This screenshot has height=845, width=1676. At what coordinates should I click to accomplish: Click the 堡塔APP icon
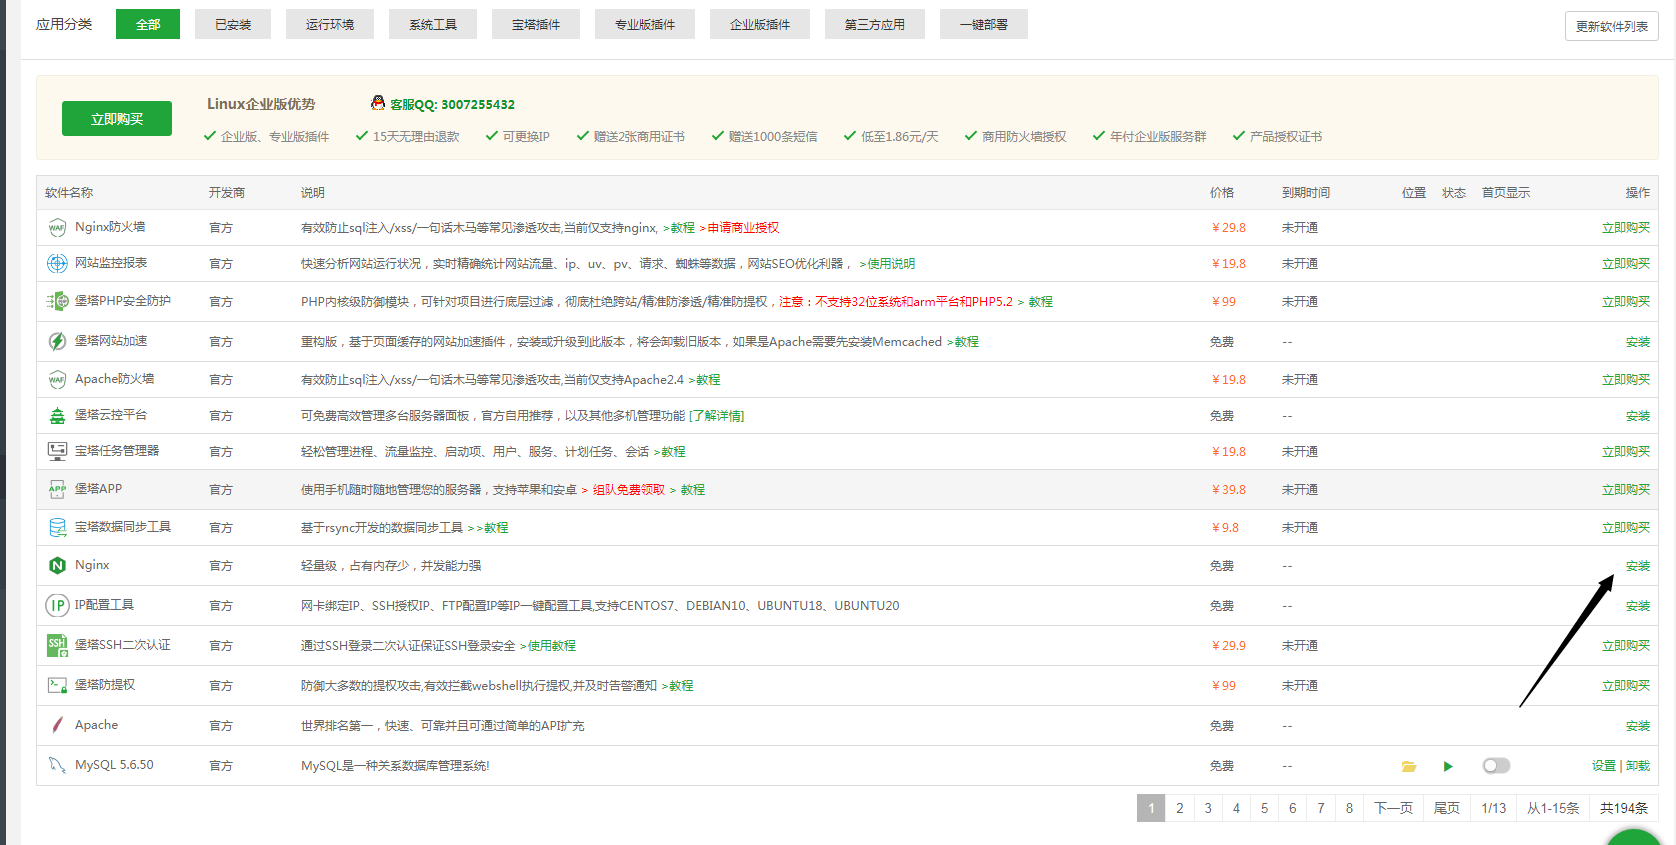pos(57,489)
